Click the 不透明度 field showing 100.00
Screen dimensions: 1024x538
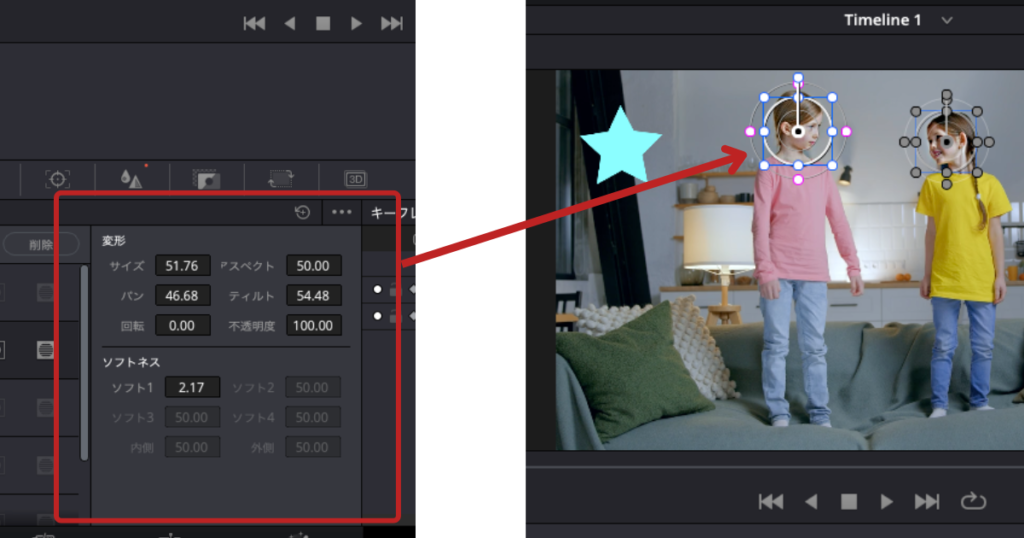coord(313,325)
